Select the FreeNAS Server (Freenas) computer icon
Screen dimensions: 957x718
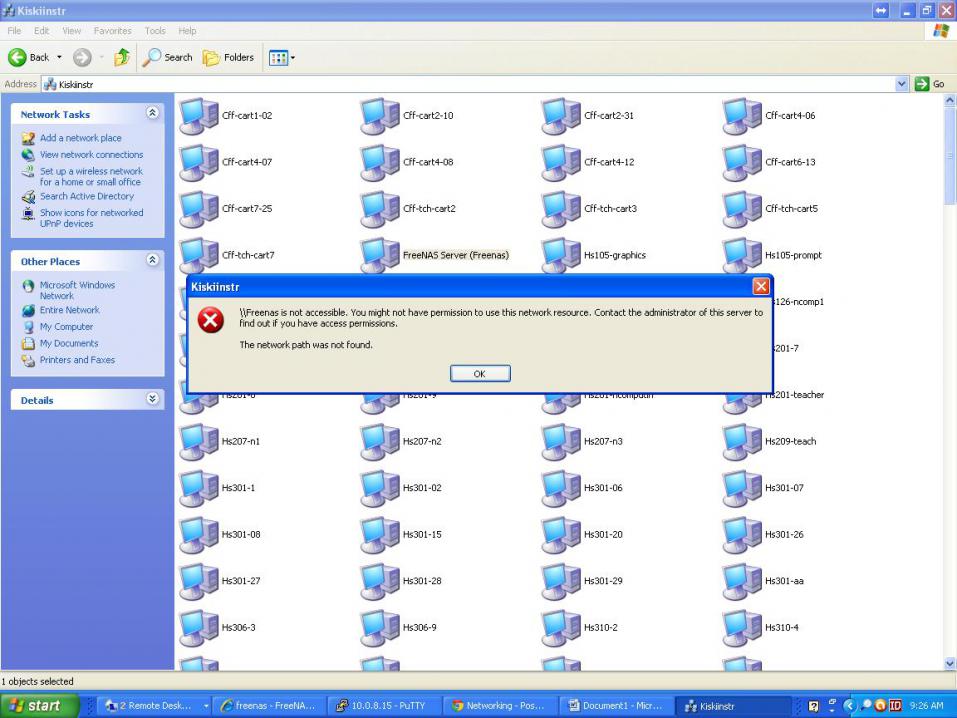point(380,255)
